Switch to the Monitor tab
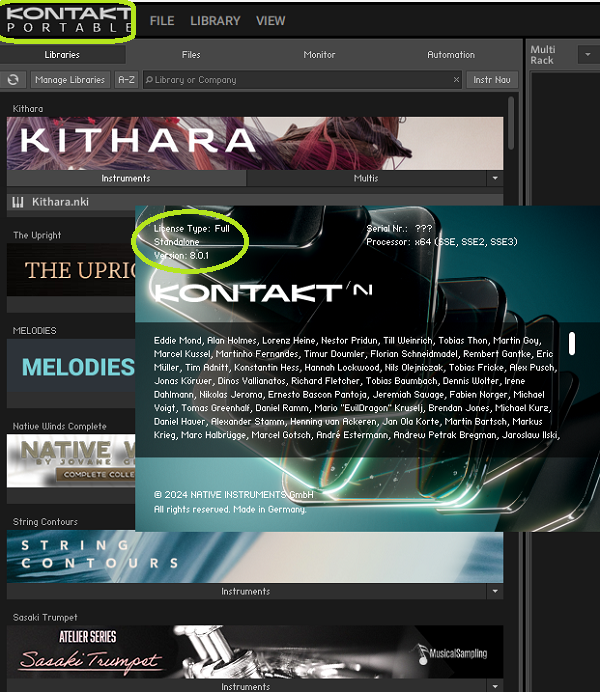The image size is (600, 692). (x=319, y=55)
